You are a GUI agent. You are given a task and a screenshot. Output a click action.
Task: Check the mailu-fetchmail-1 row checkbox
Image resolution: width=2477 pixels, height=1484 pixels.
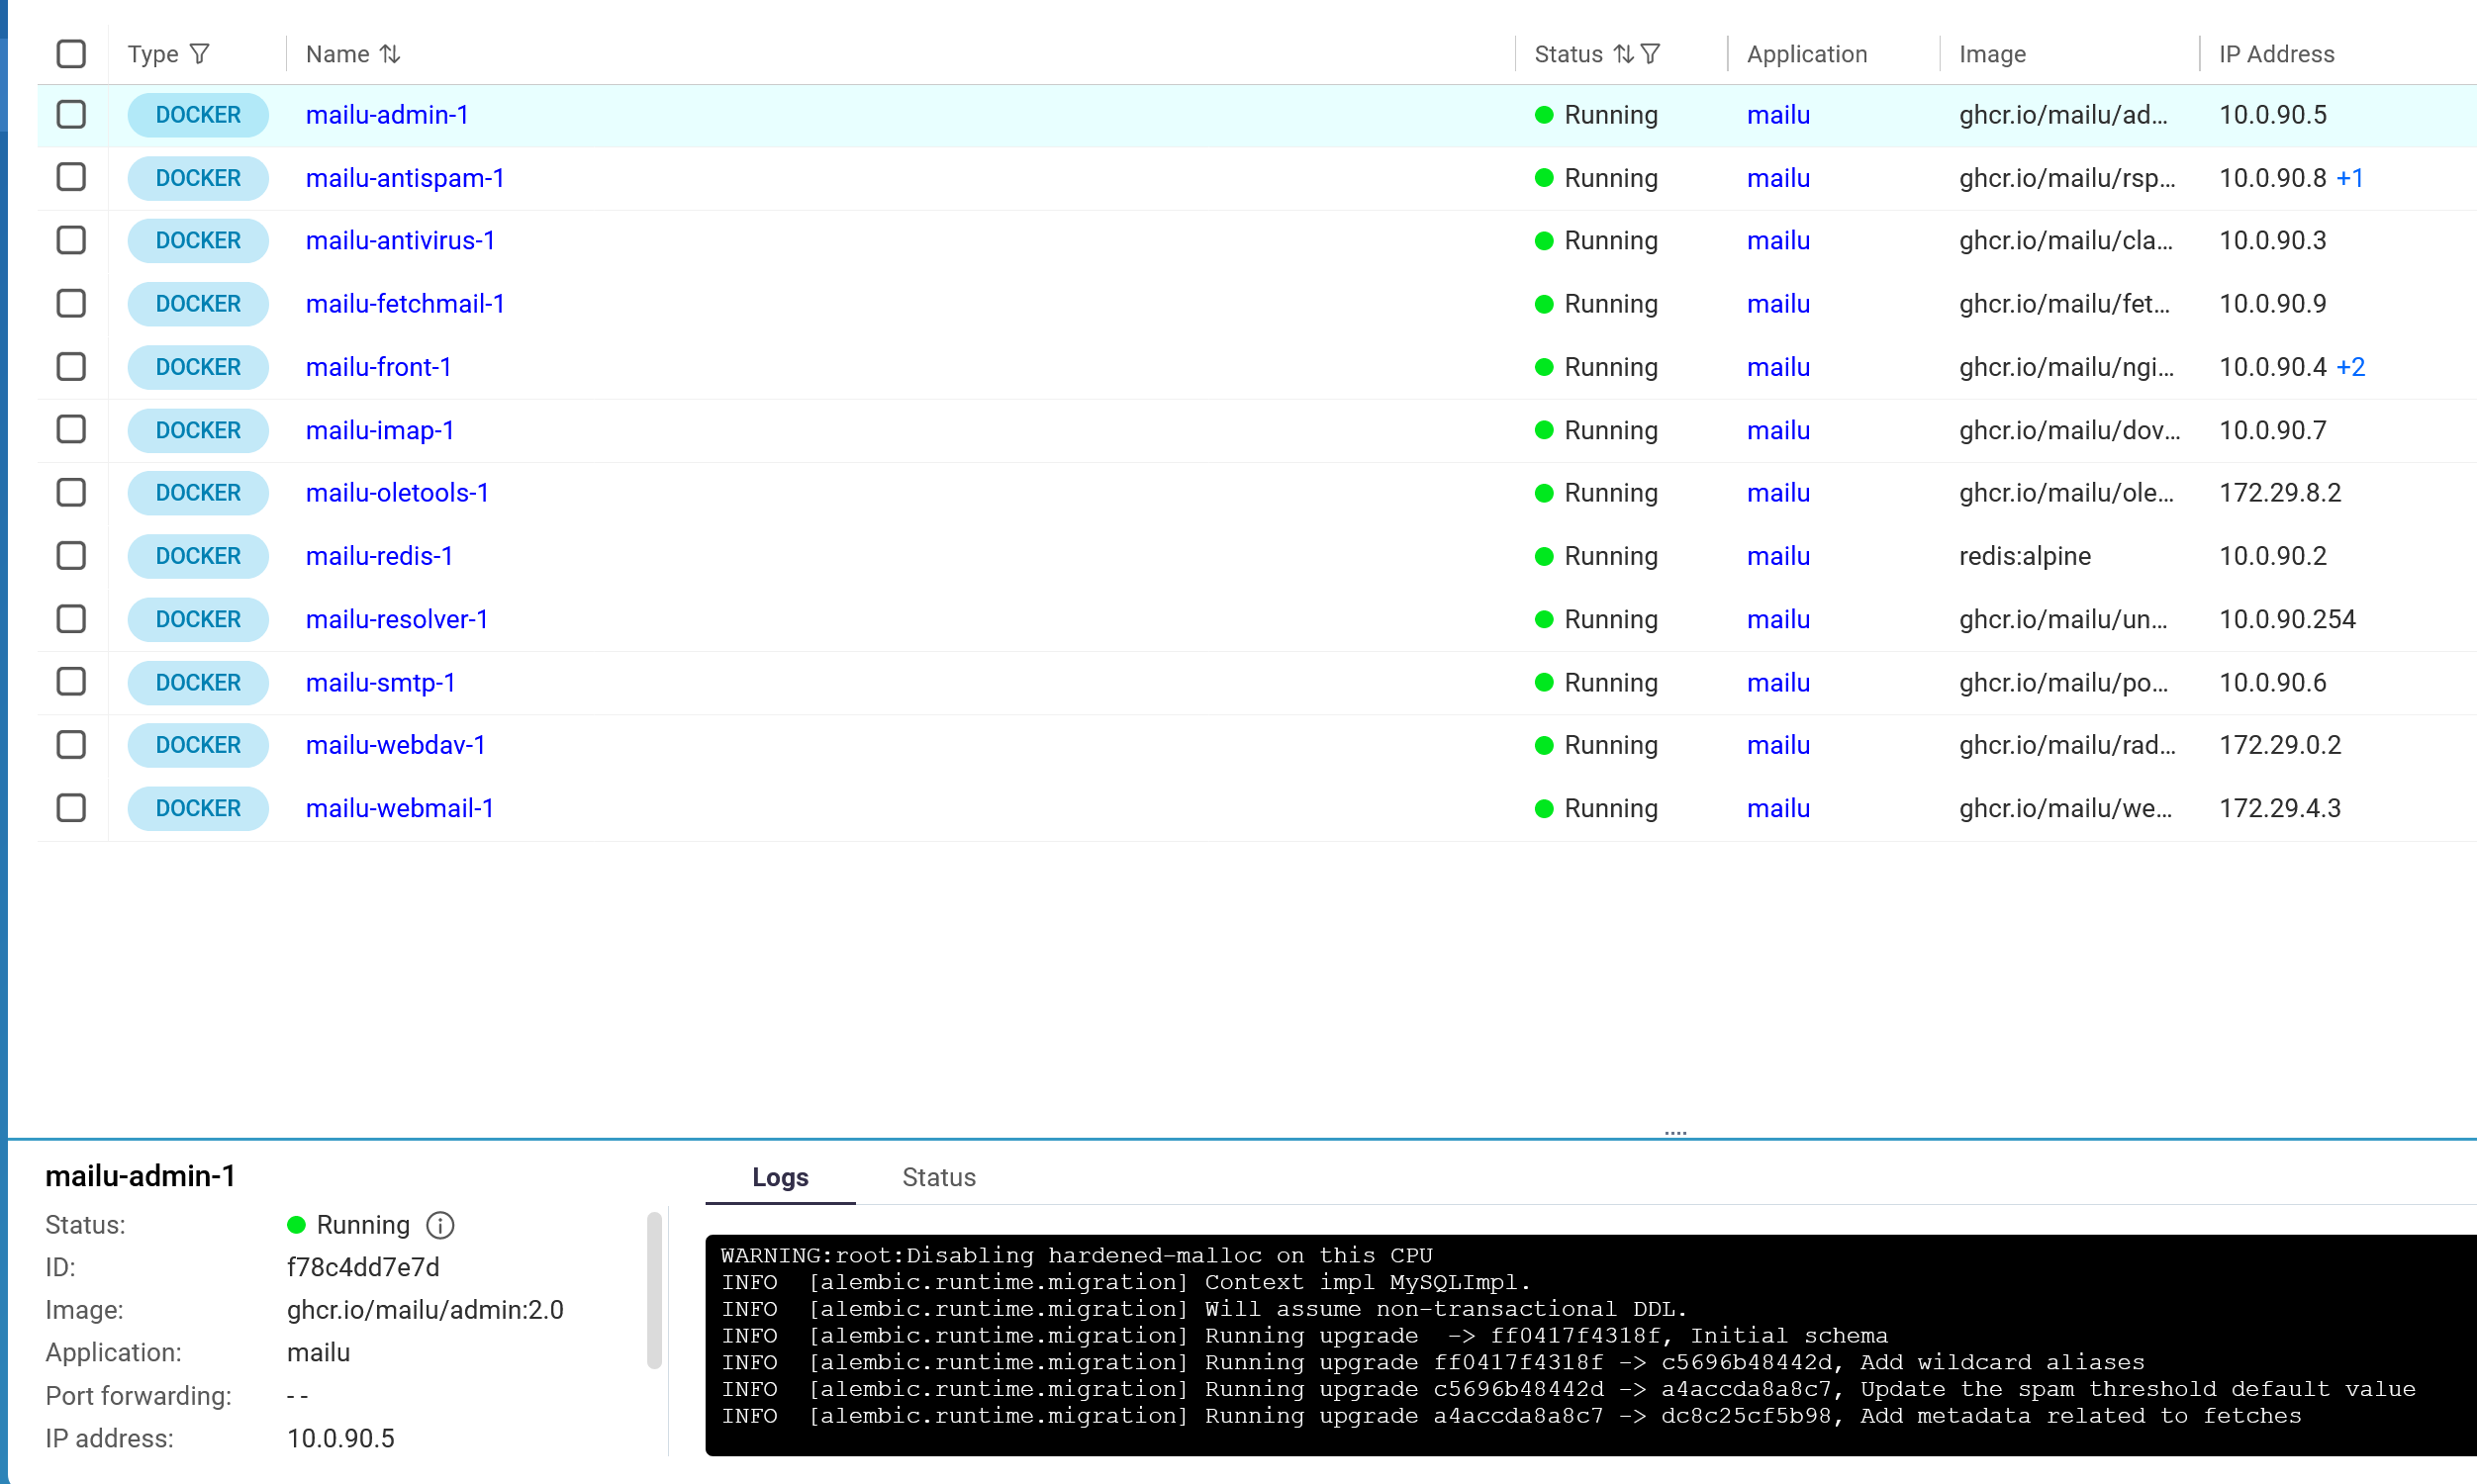[71, 304]
